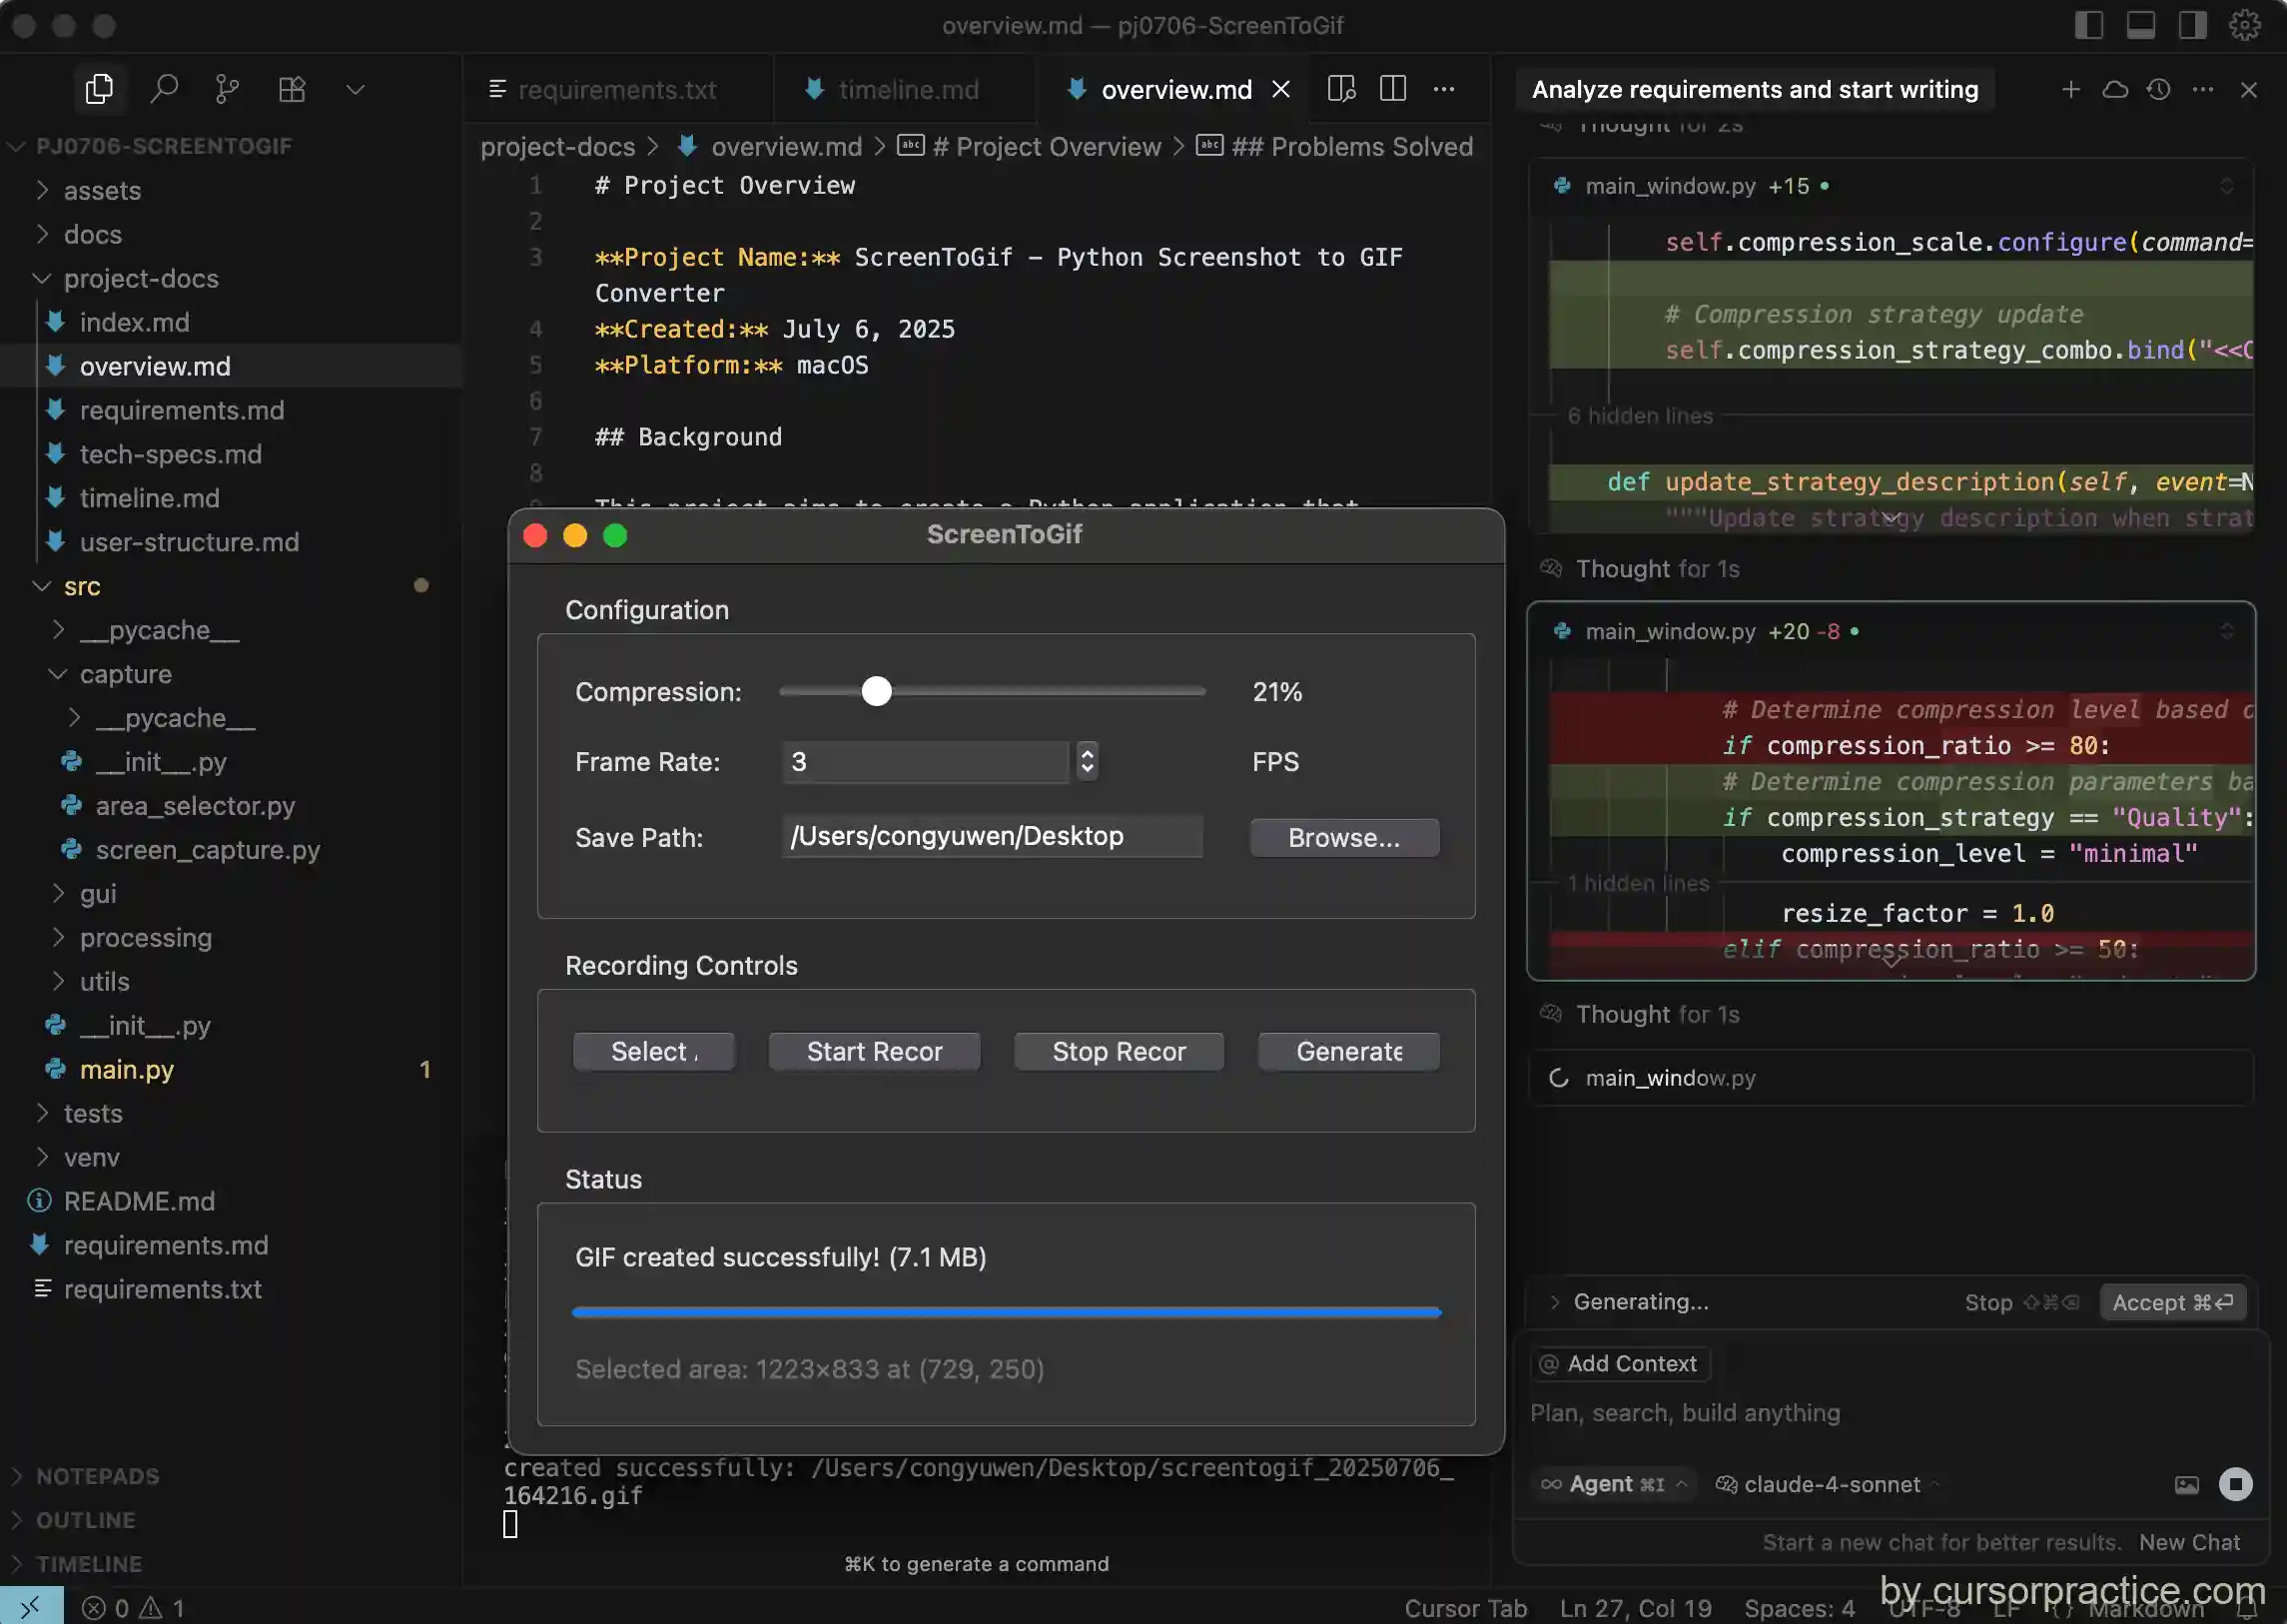Show more activity bar views chevron
The width and height of the screenshot is (2287, 1624).
(355, 89)
